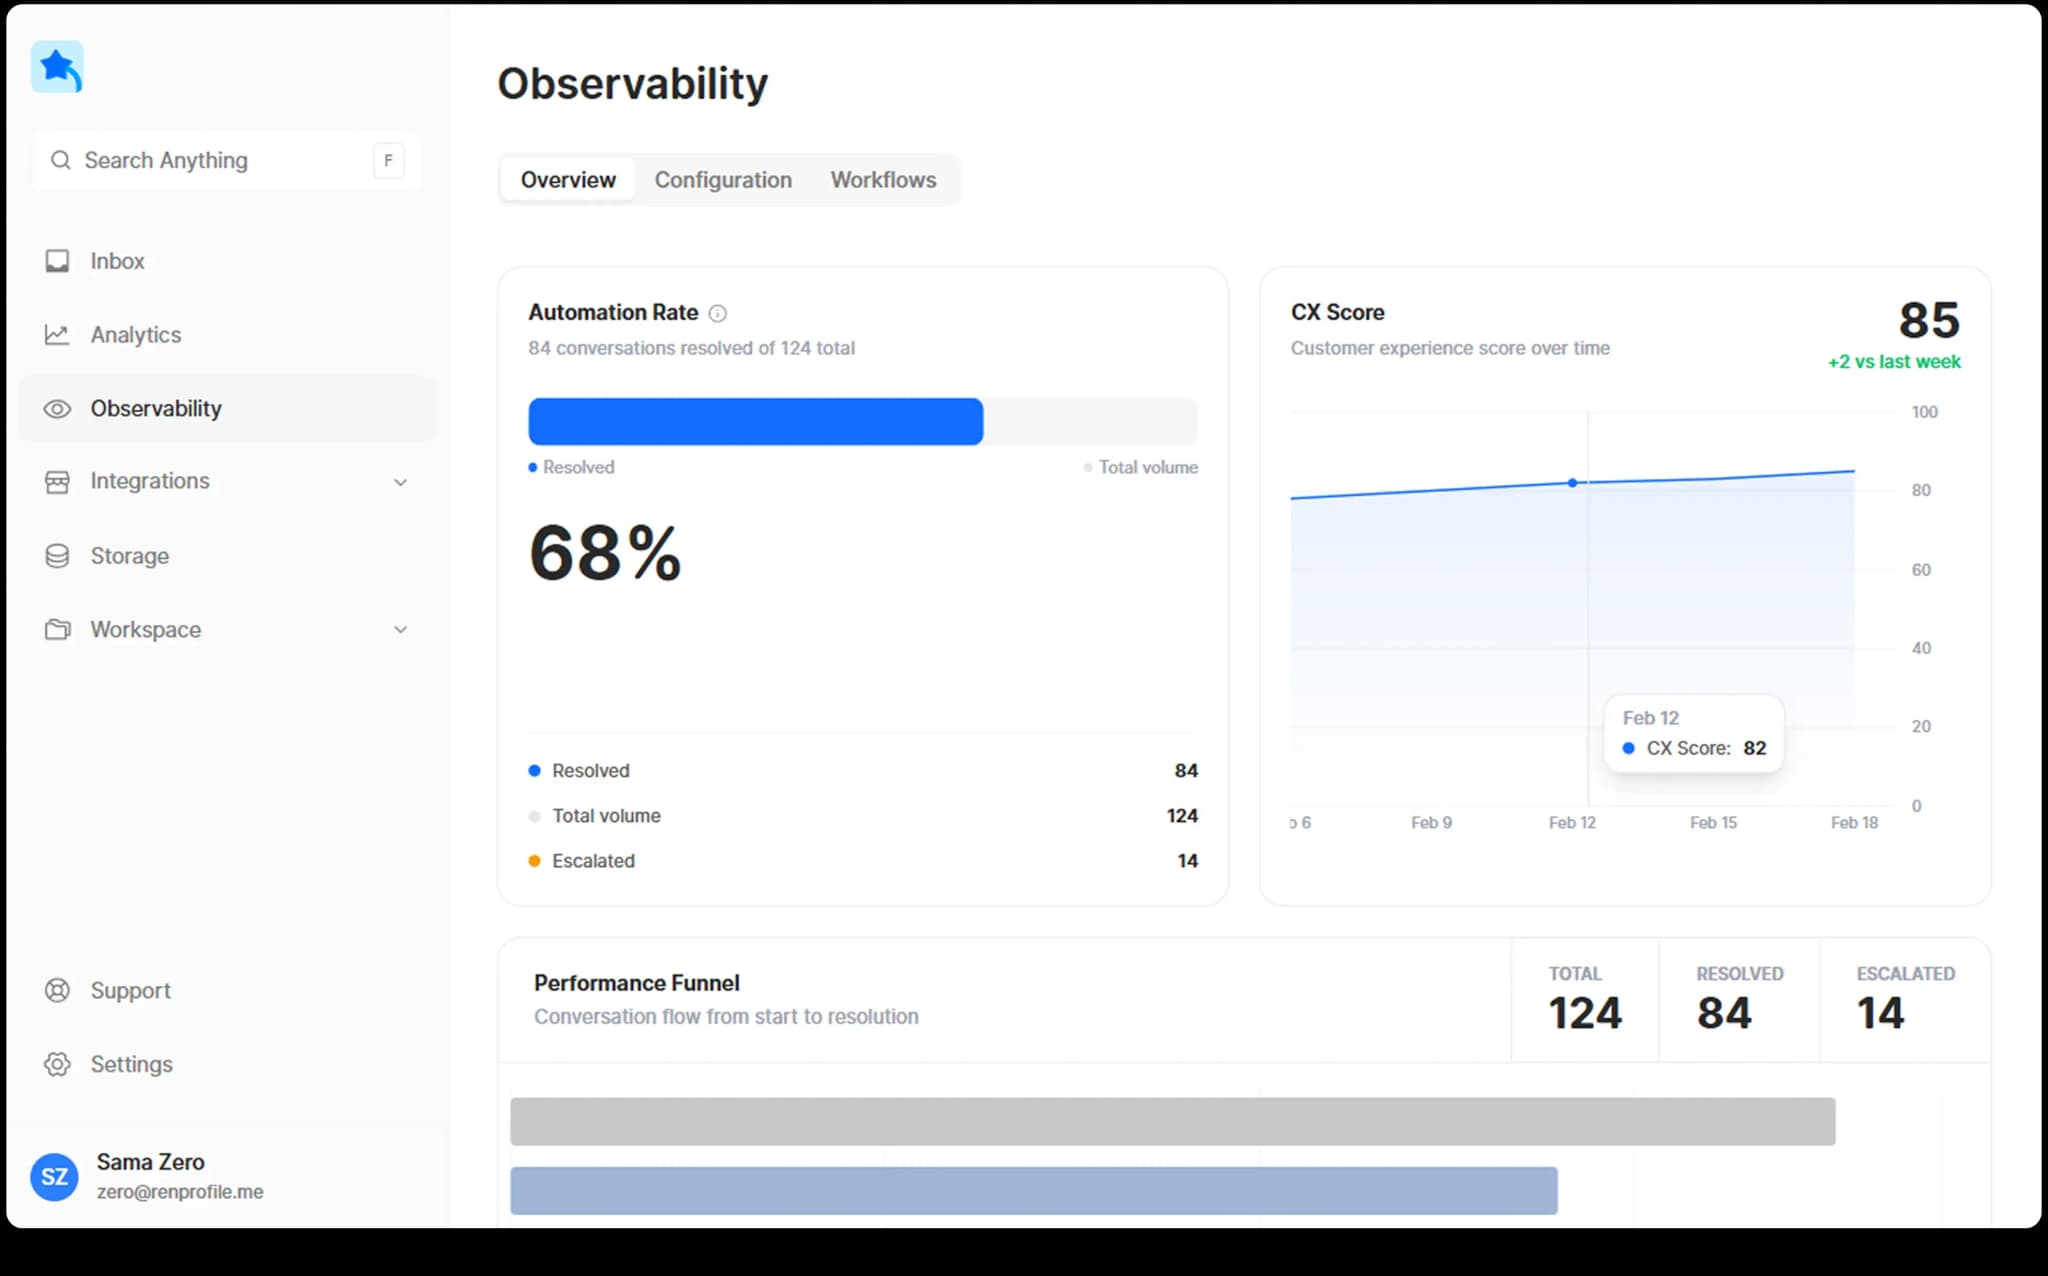Click the SZ user avatar
The height and width of the screenshot is (1276, 2048).
(54, 1176)
